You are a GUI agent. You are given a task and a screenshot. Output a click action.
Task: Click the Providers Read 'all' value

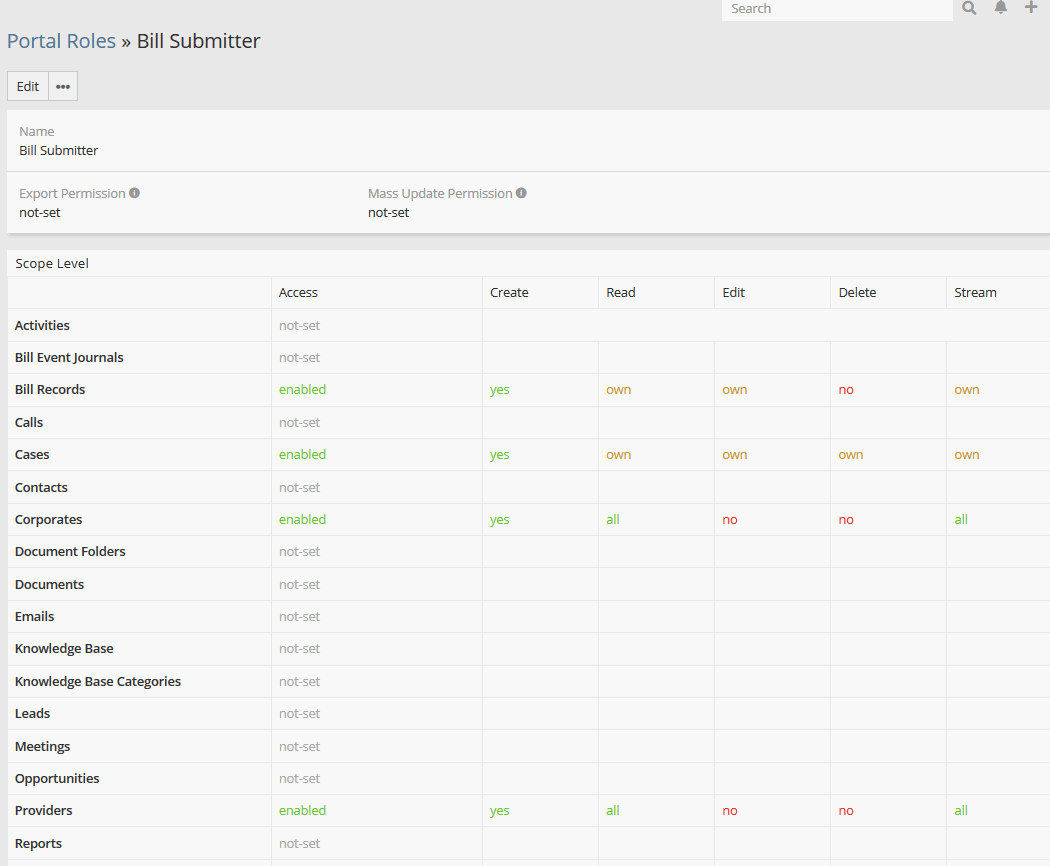pos(613,811)
